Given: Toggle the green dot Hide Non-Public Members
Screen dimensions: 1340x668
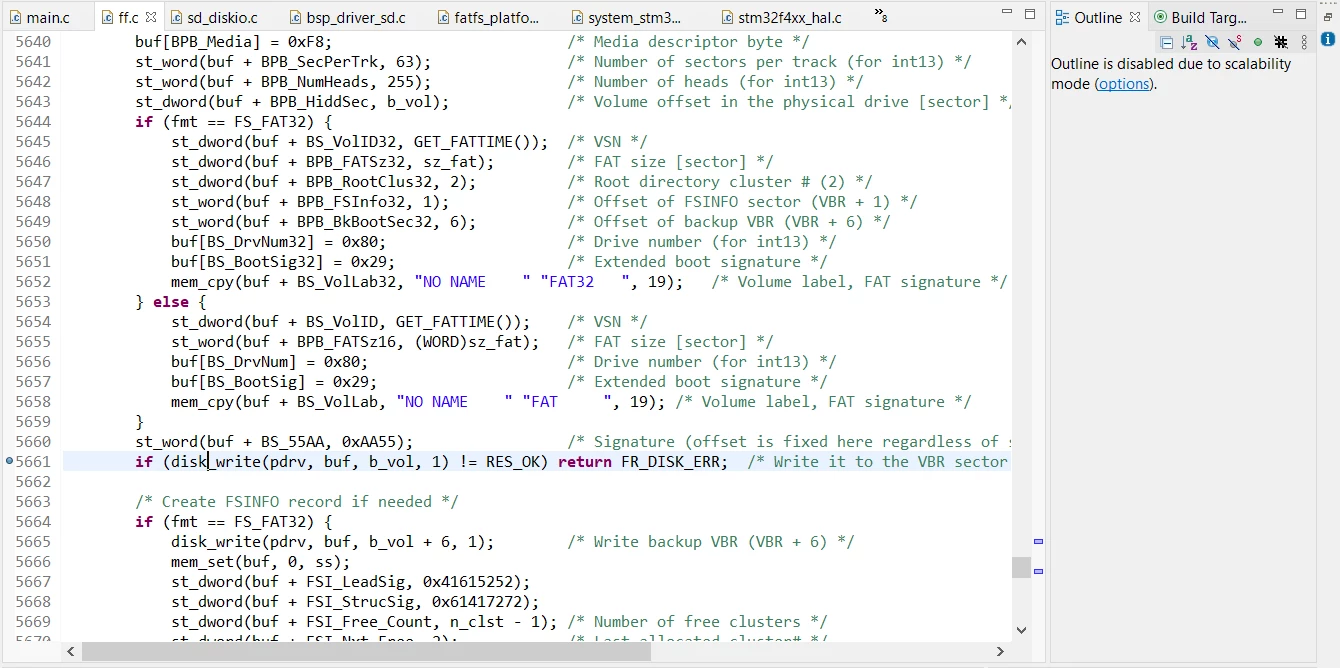Looking at the screenshot, I should pyautogui.click(x=1258, y=42).
